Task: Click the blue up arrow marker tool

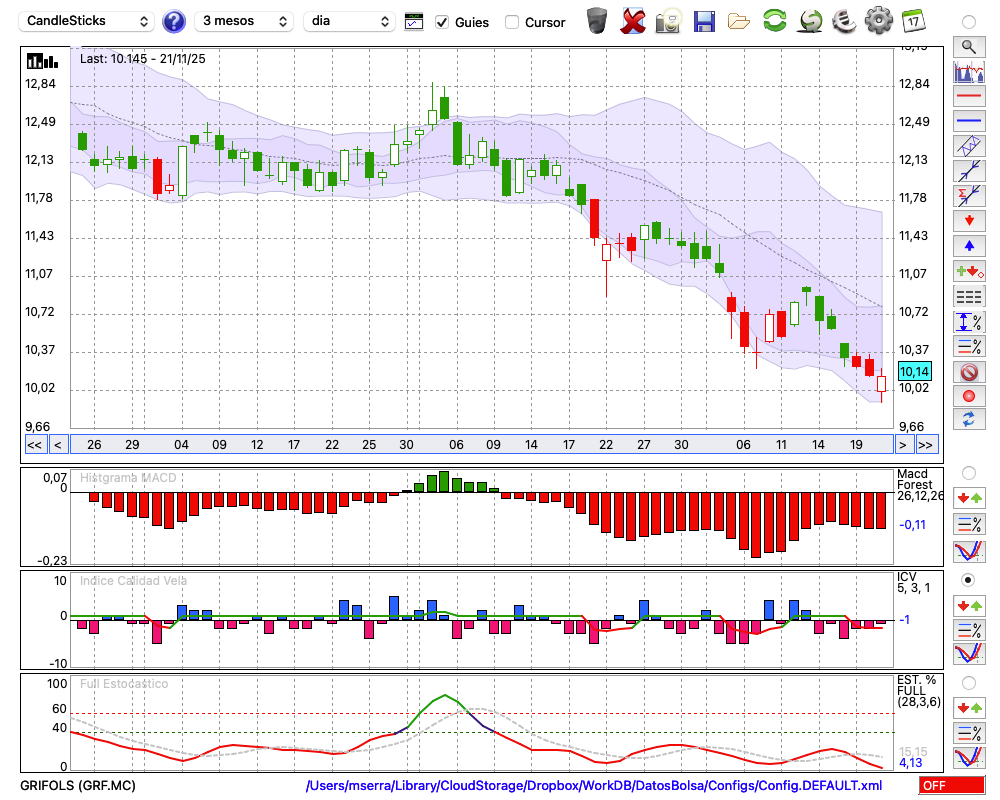Action: (968, 245)
